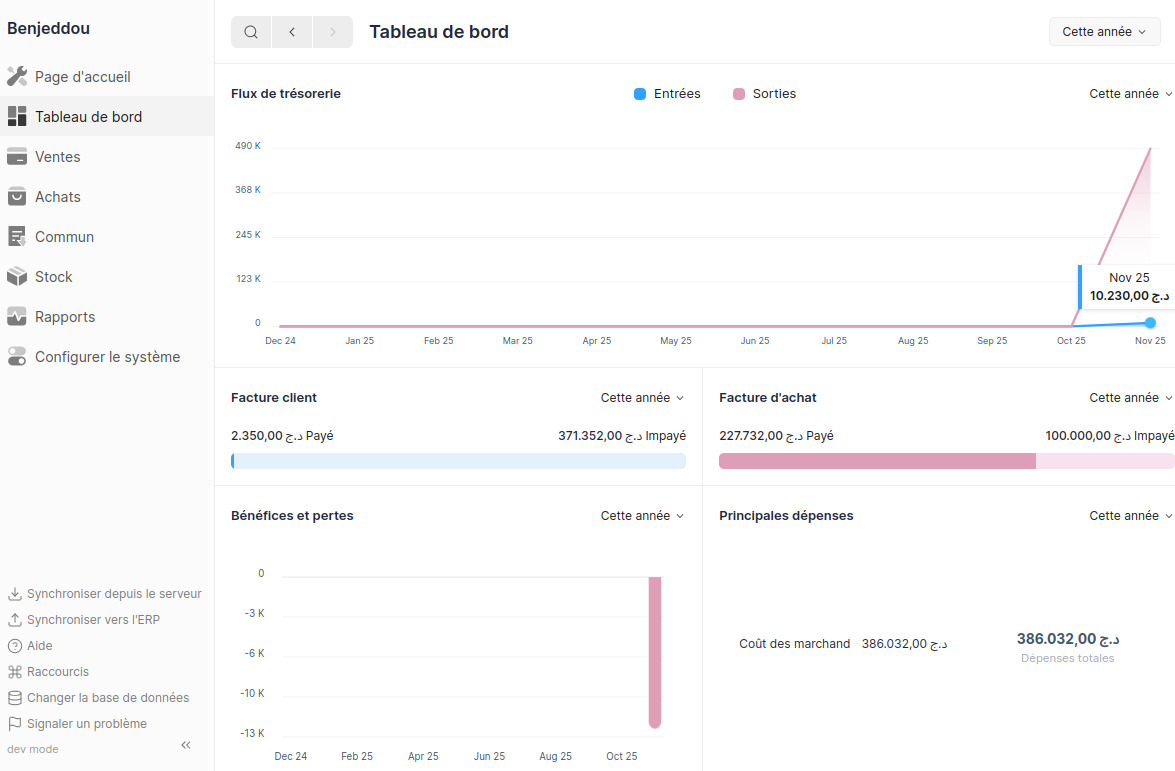Image resolution: width=1175 pixels, height=771 pixels.
Task: Click the Rapports chart icon
Action: (x=17, y=317)
